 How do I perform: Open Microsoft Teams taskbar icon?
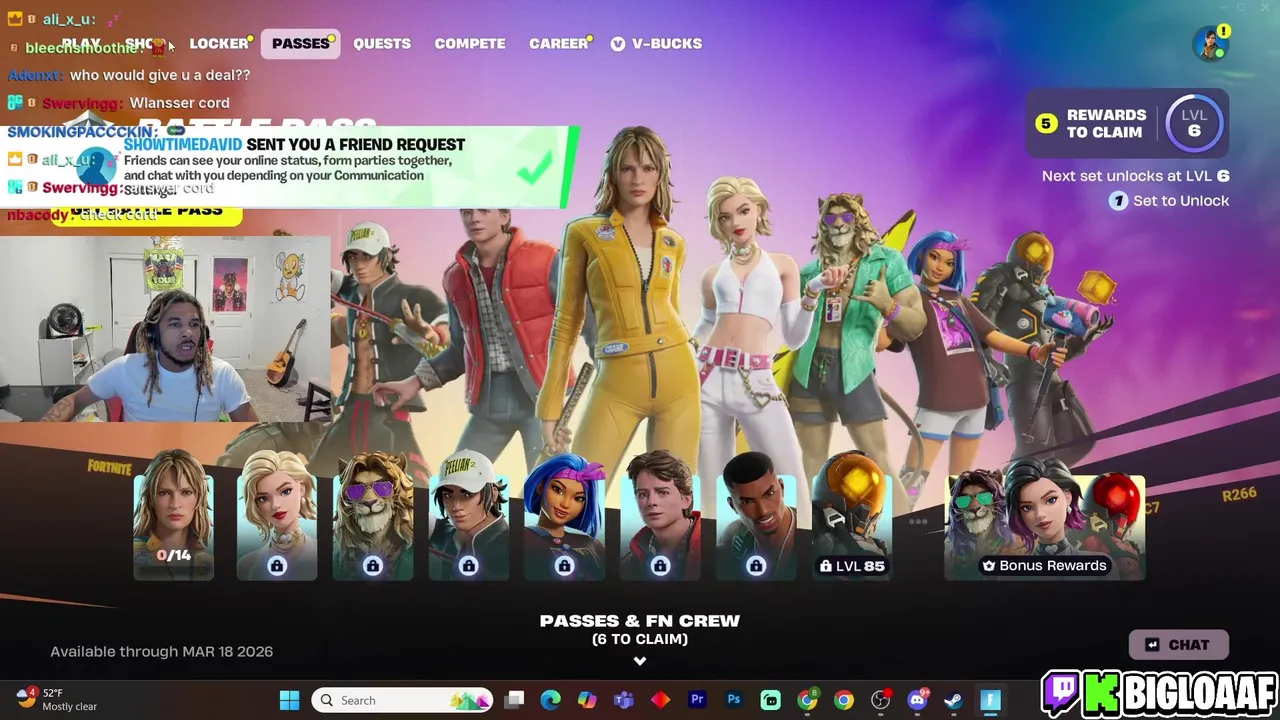tap(624, 700)
